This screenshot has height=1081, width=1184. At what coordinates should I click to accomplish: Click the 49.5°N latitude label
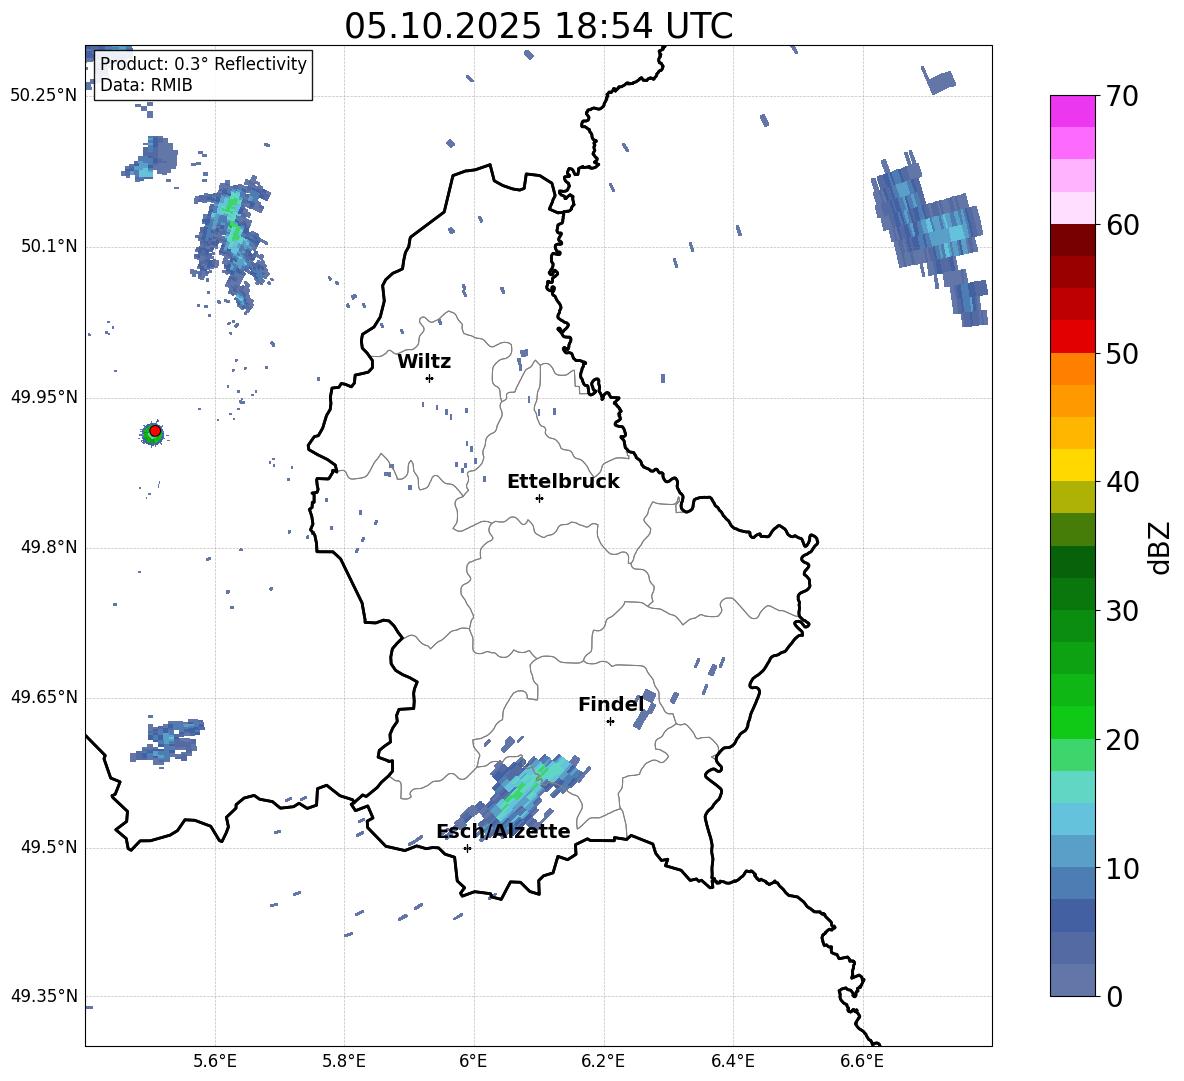(49, 847)
